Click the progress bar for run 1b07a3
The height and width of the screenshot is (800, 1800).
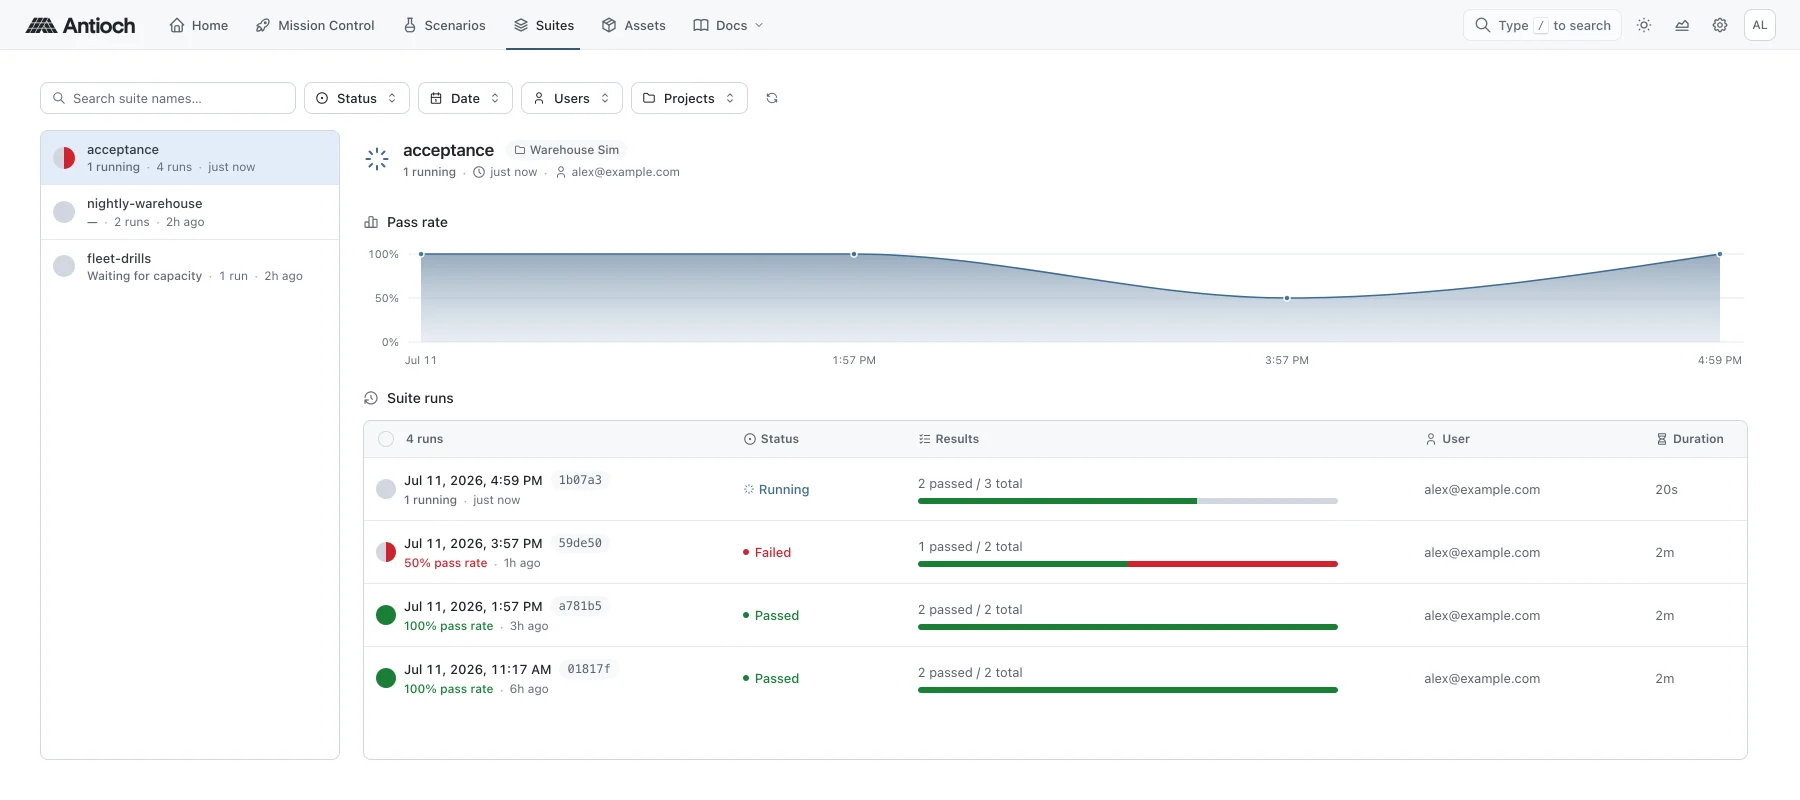[1128, 501]
